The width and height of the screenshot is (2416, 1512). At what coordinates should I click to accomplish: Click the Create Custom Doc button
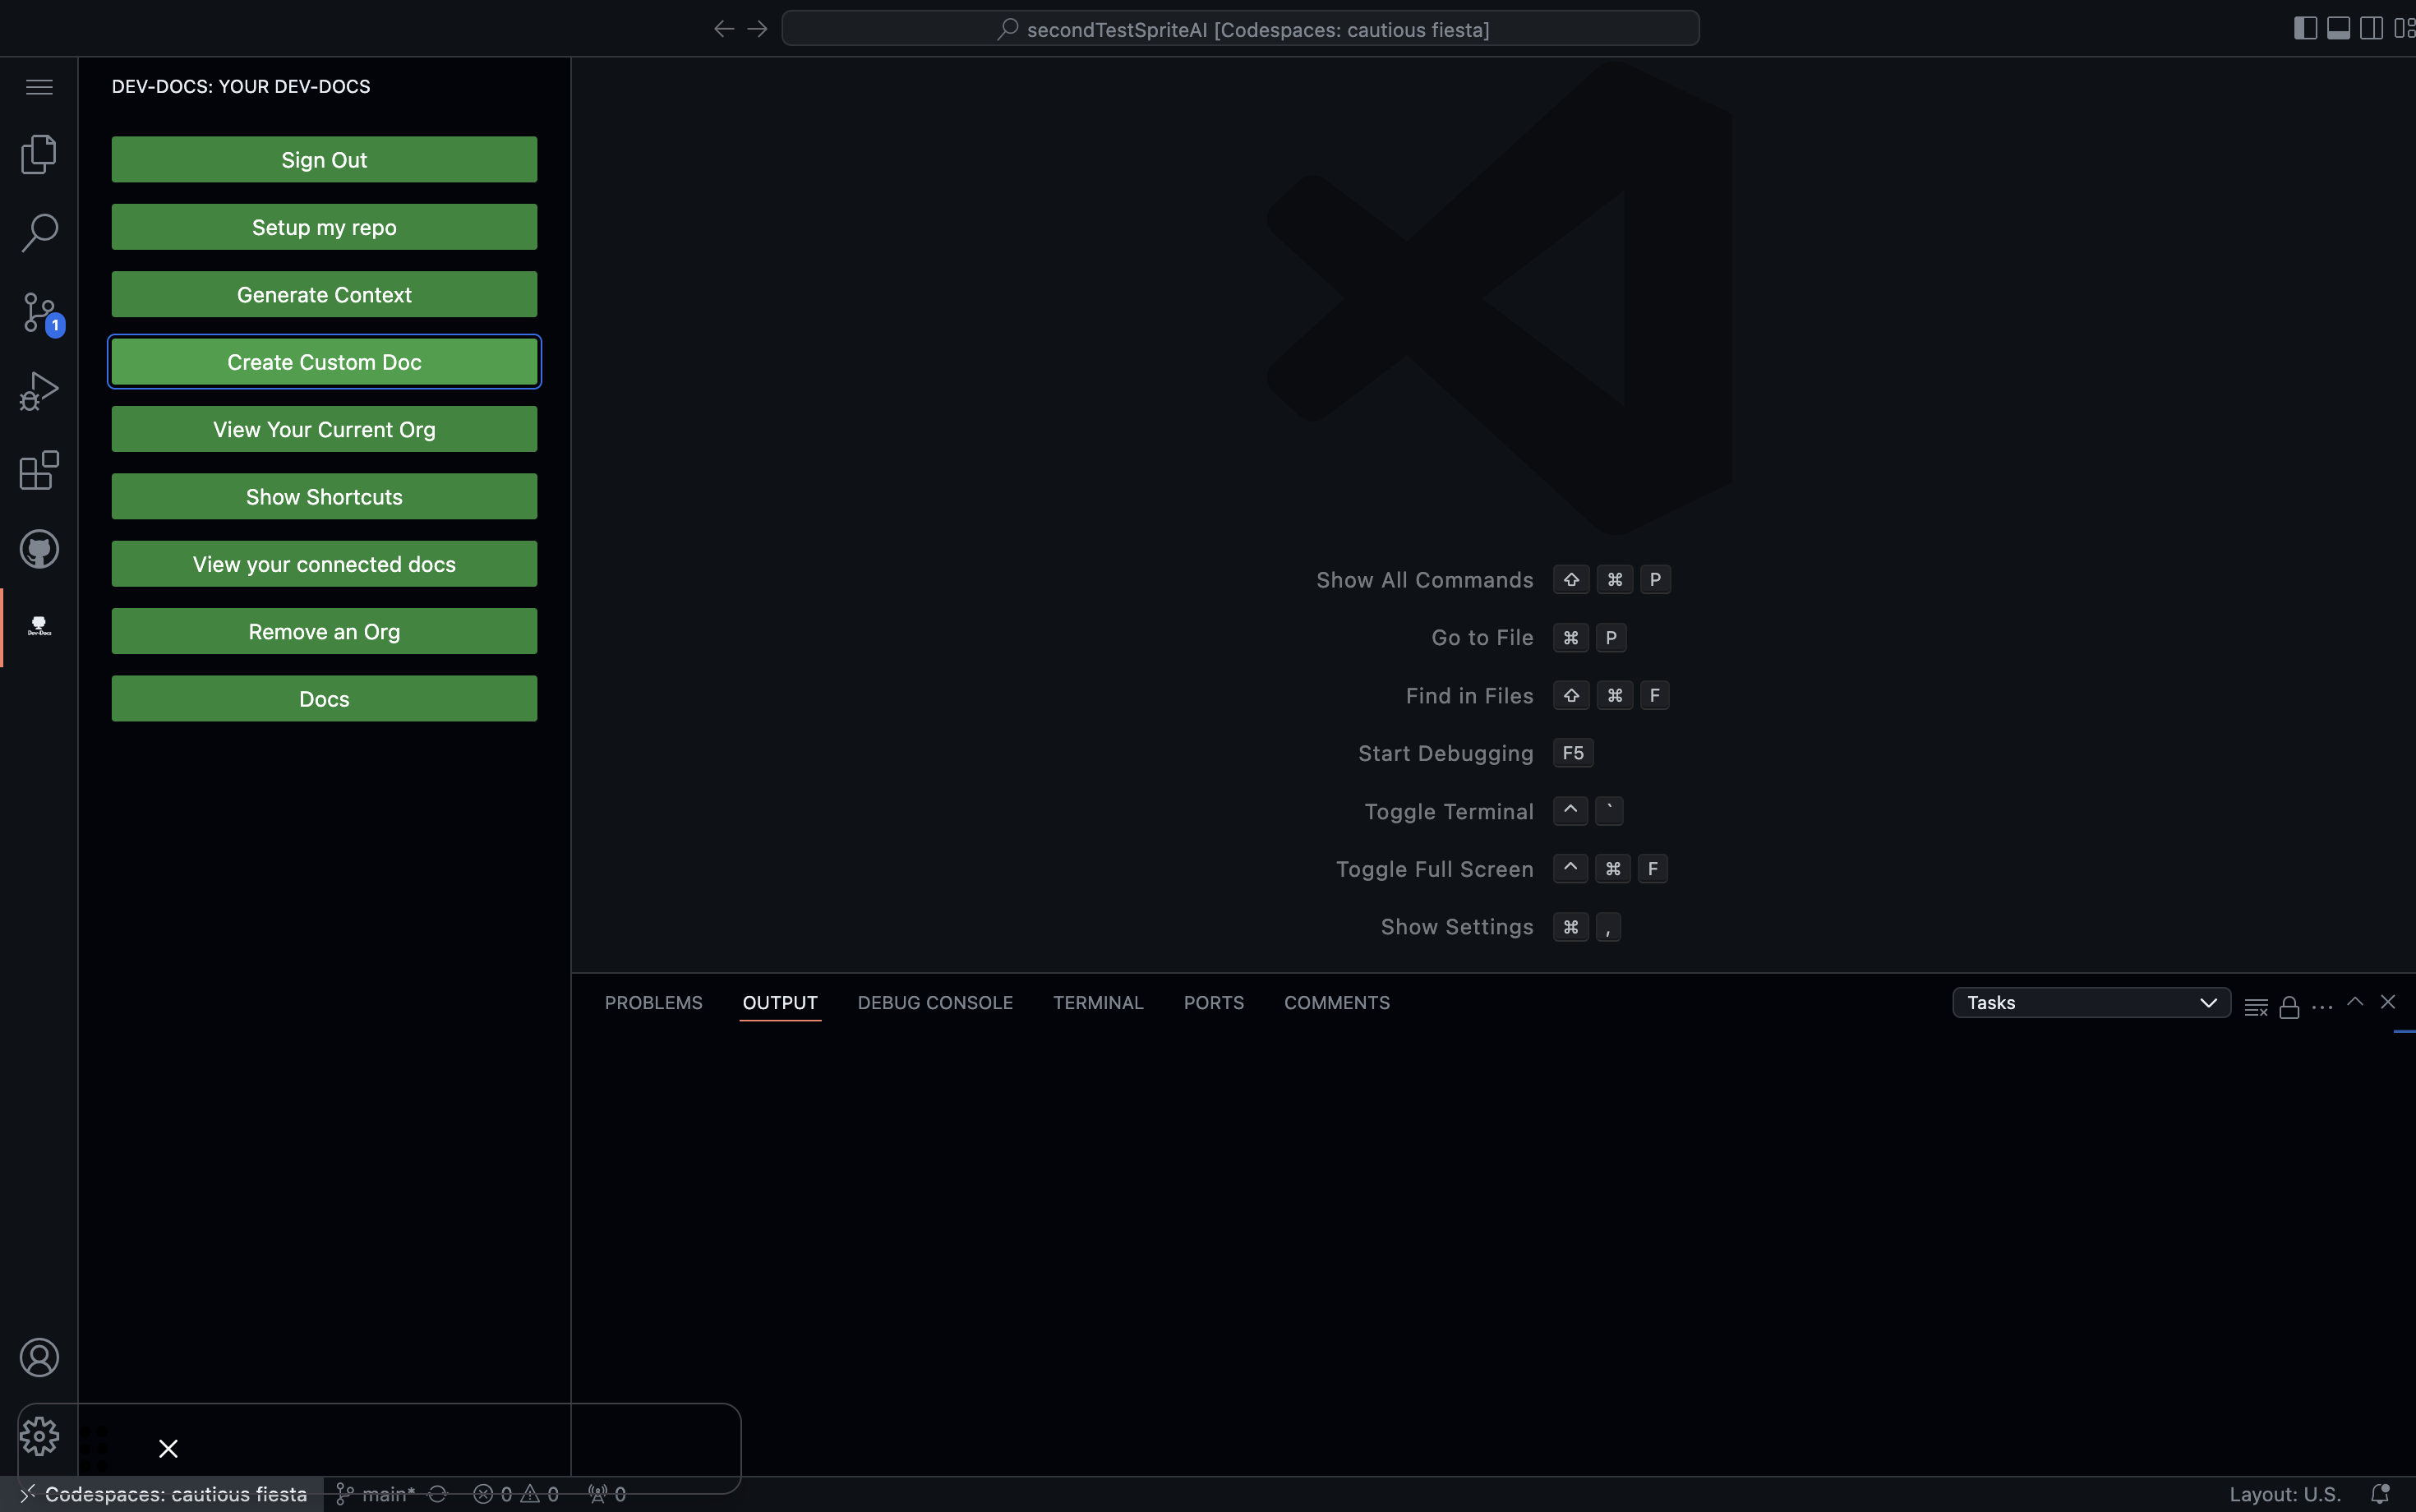(324, 361)
